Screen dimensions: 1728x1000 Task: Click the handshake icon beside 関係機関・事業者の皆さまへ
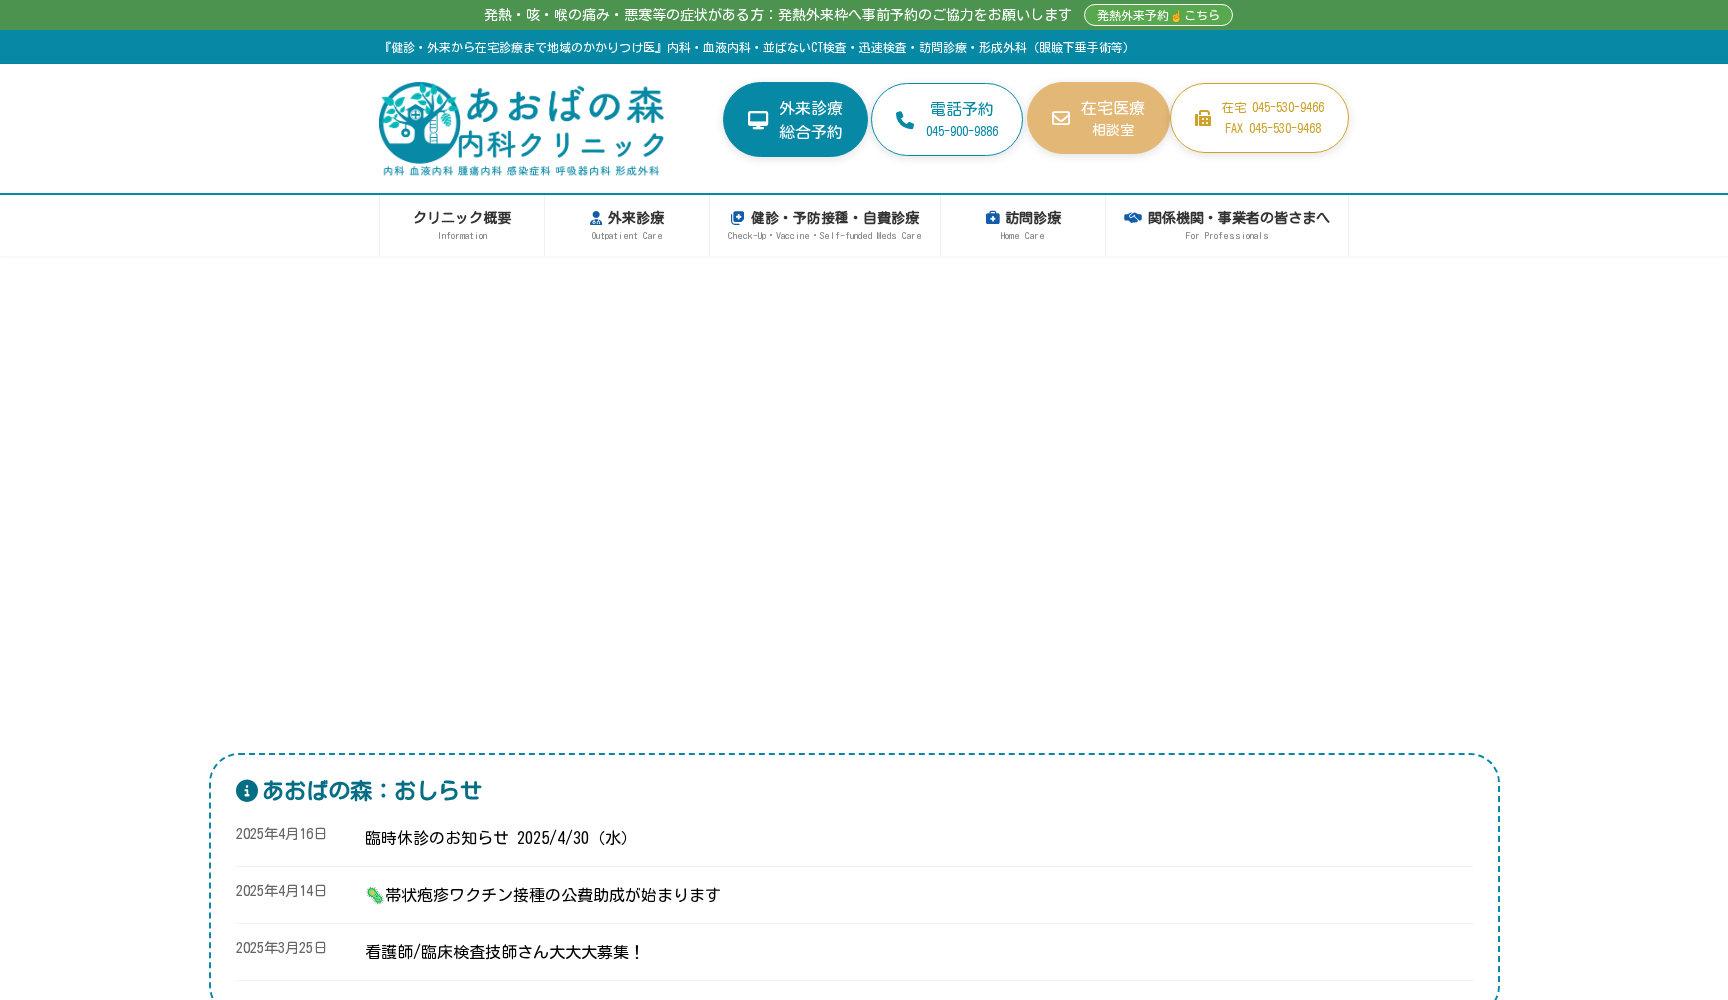point(1133,218)
